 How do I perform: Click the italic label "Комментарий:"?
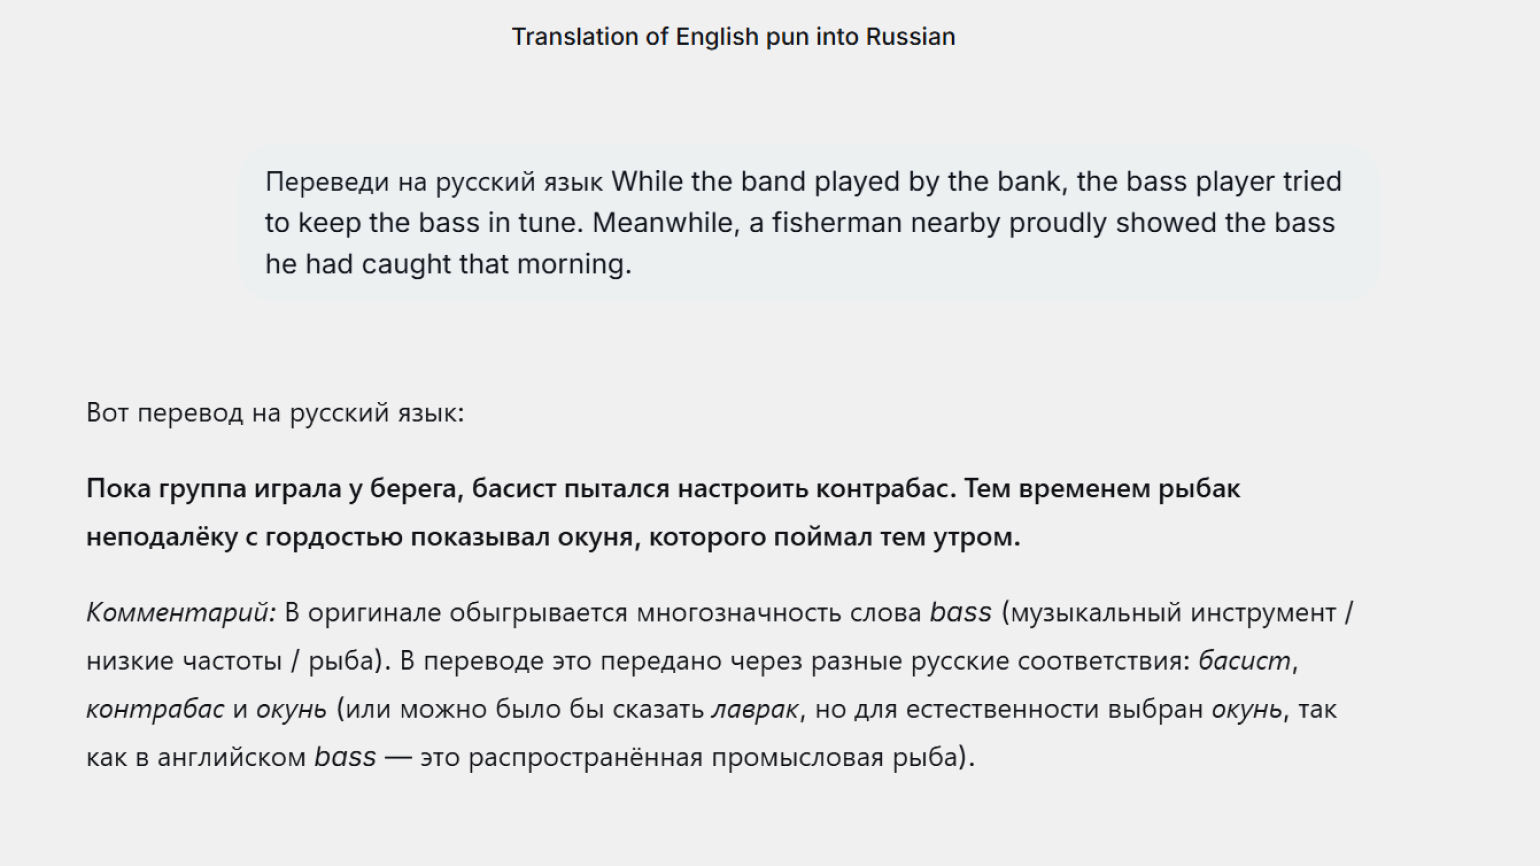(x=181, y=613)
